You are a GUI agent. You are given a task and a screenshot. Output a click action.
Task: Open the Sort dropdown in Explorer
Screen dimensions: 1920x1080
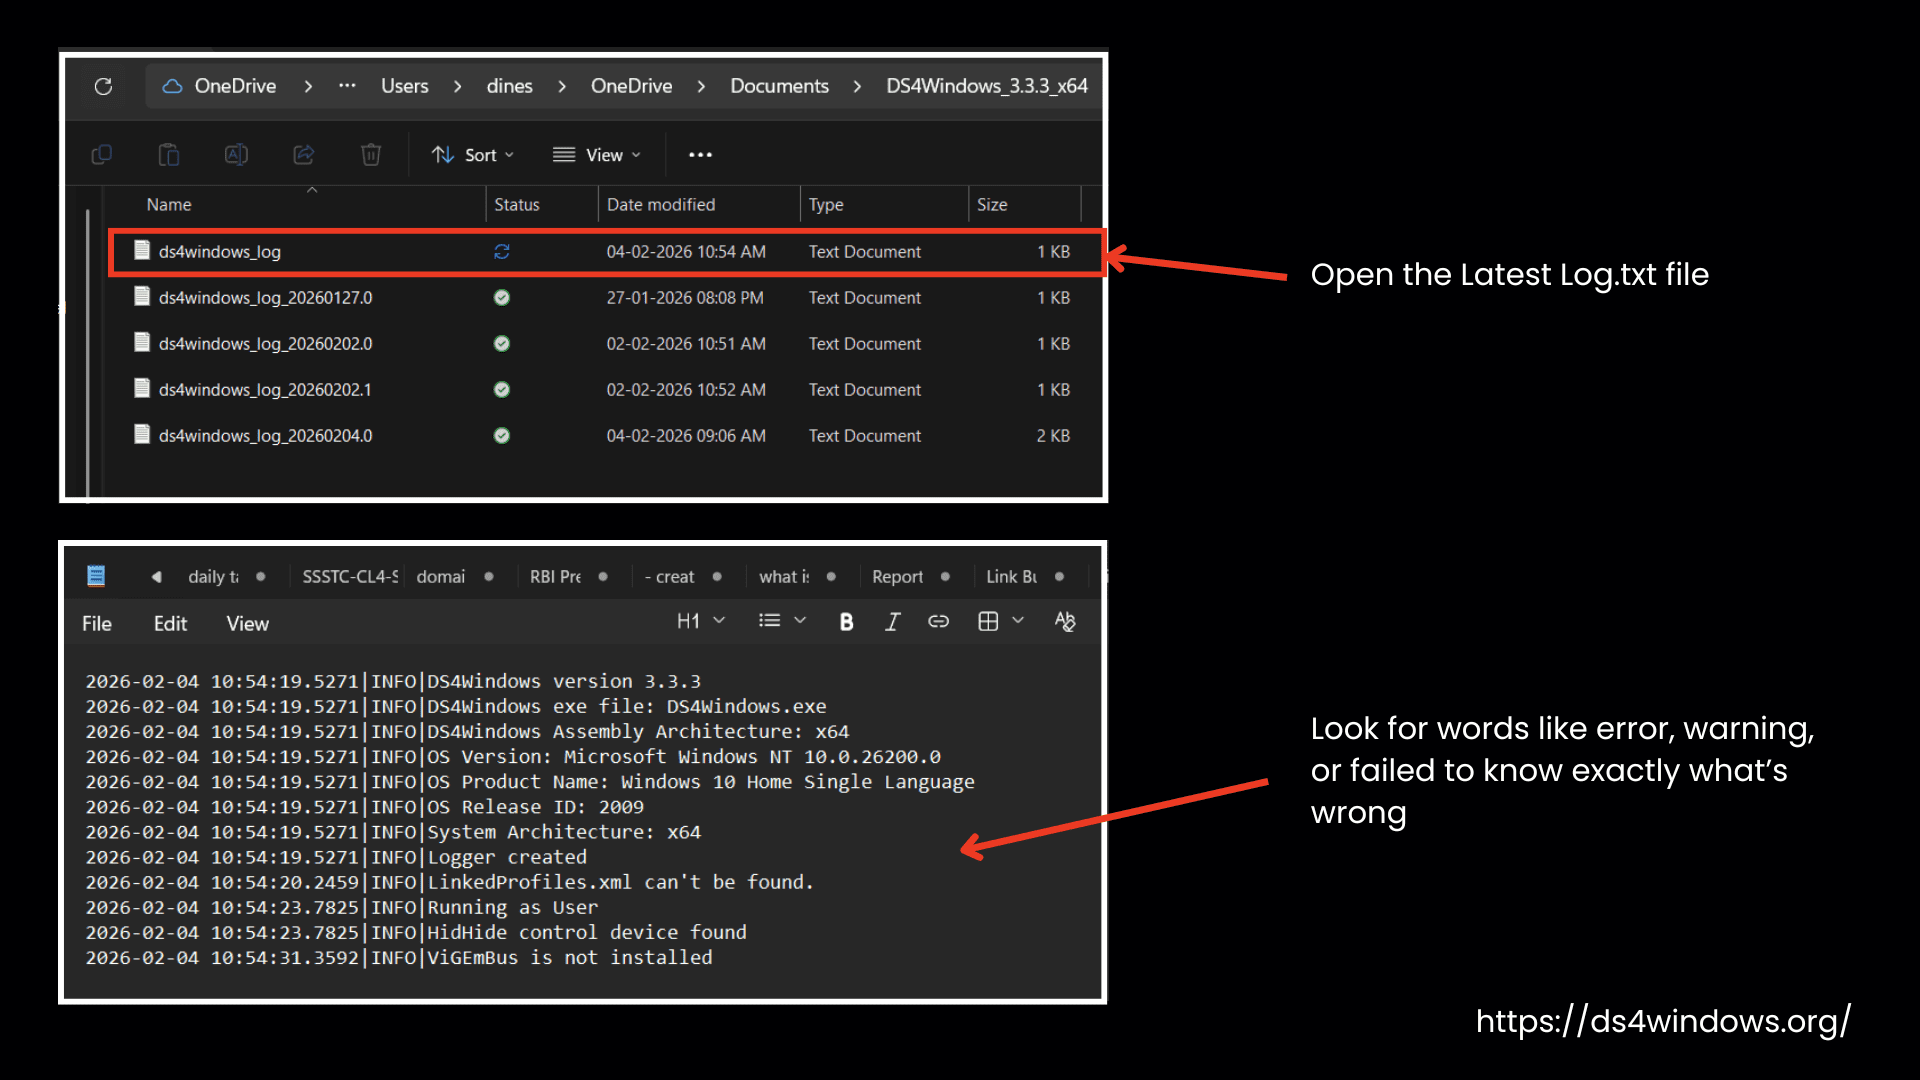coord(473,155)
